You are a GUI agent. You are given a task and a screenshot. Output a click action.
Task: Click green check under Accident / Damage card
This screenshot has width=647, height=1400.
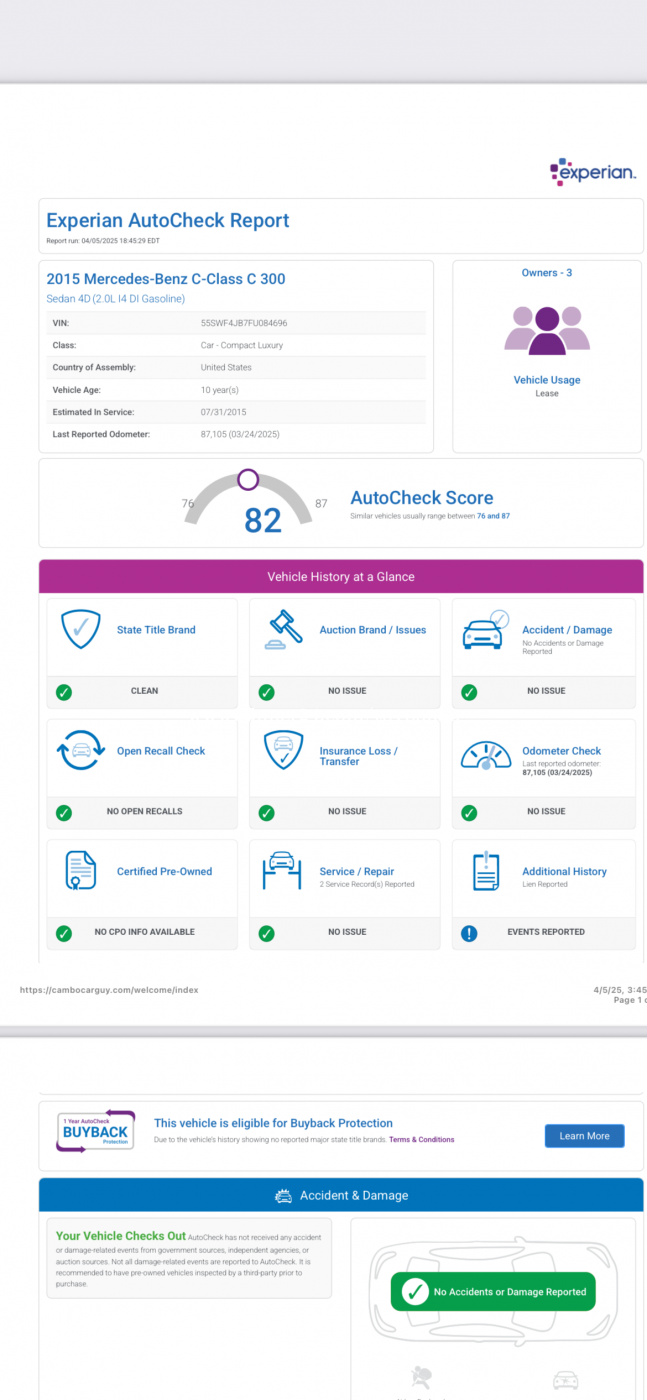469,692
